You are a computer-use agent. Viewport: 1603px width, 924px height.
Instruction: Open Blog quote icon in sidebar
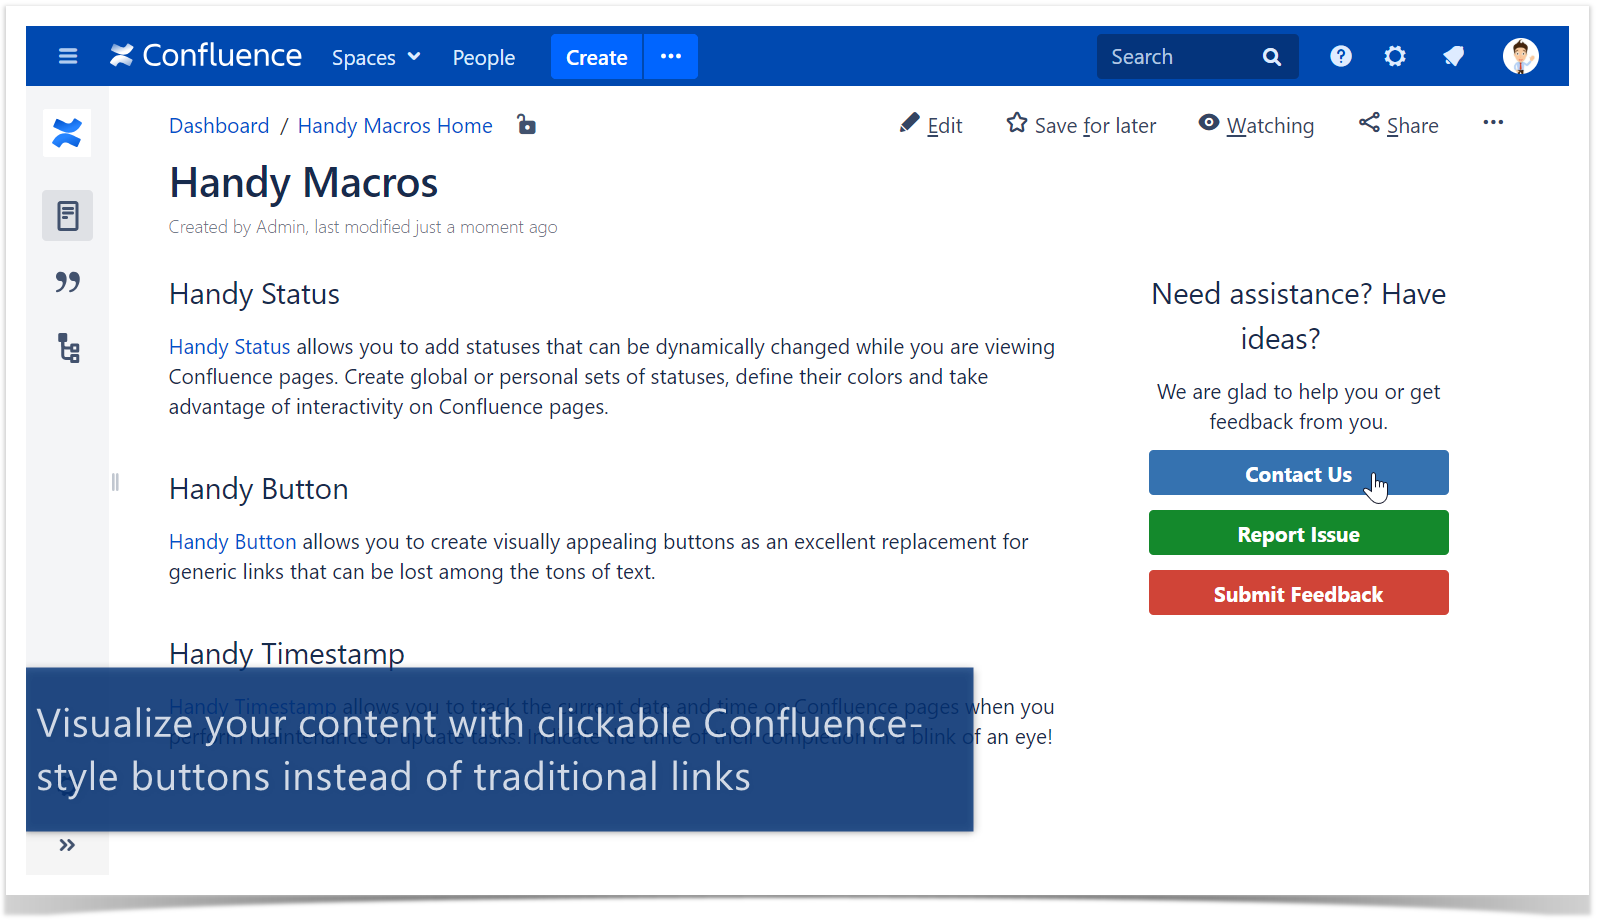tap(68, 283)
